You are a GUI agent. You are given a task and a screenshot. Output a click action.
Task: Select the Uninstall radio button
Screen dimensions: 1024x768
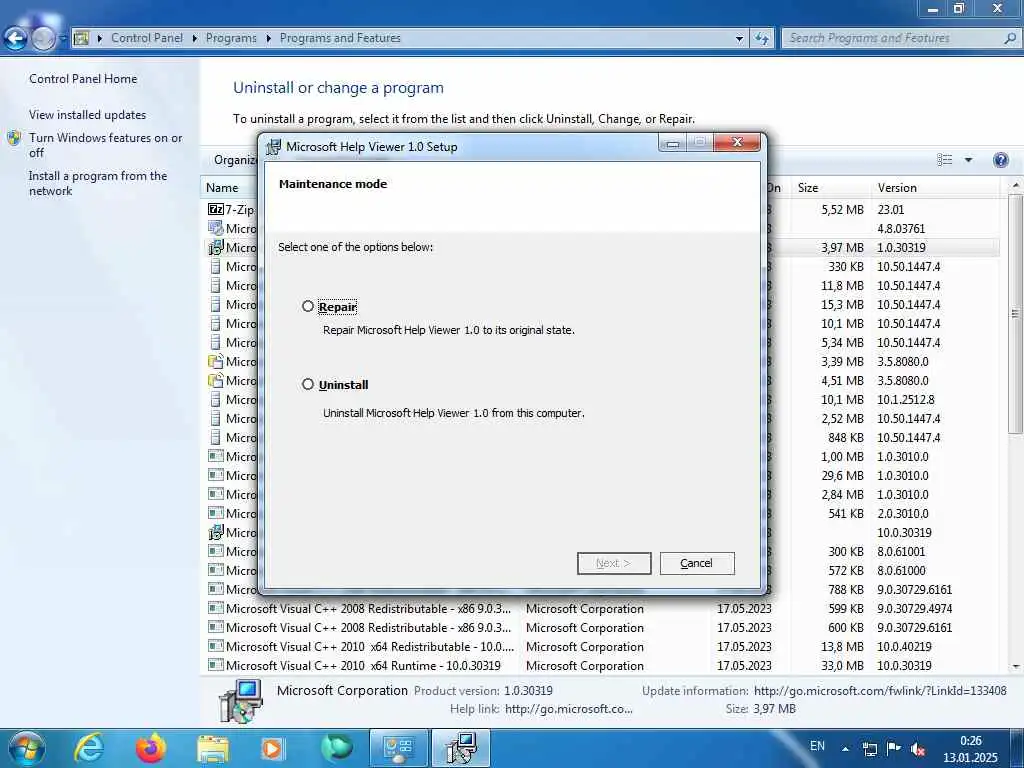click(308, 384)
